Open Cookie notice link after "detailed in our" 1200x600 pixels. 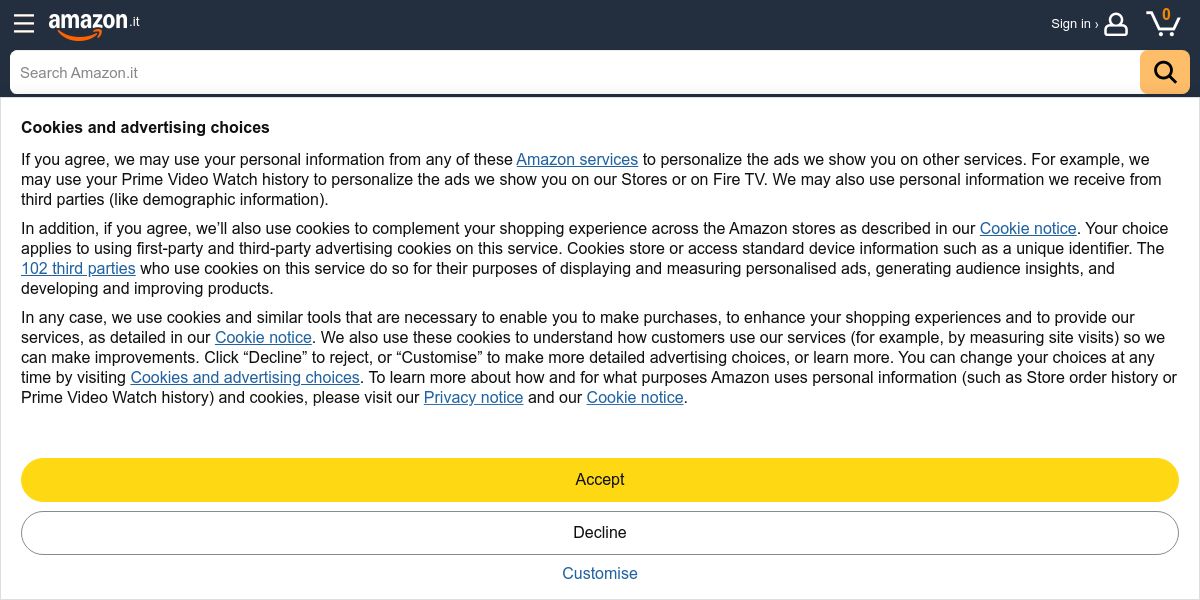pos(263,338)
